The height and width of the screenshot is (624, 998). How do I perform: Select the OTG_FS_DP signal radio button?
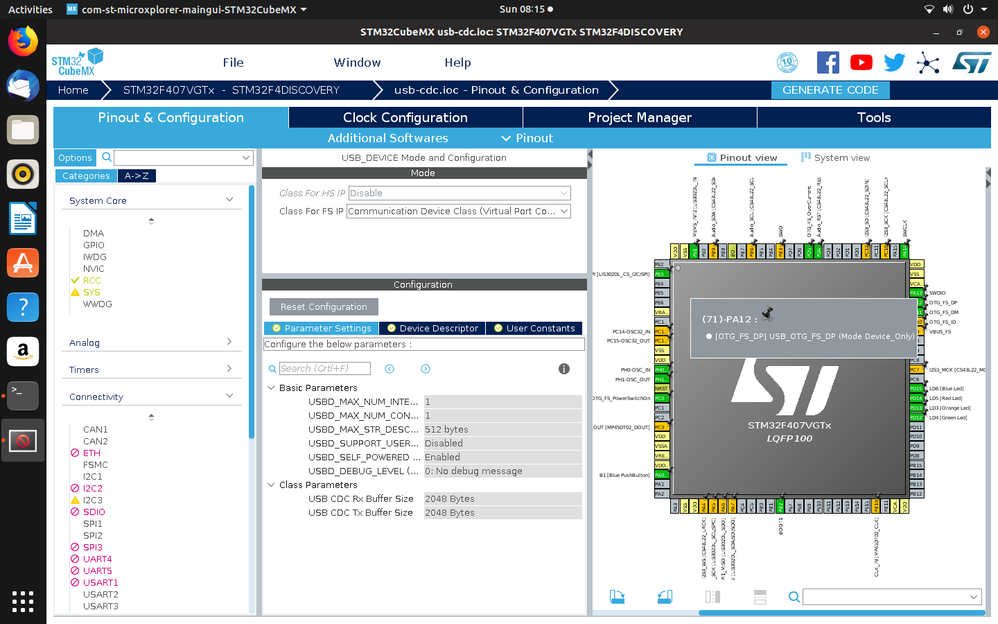(708, 336)
